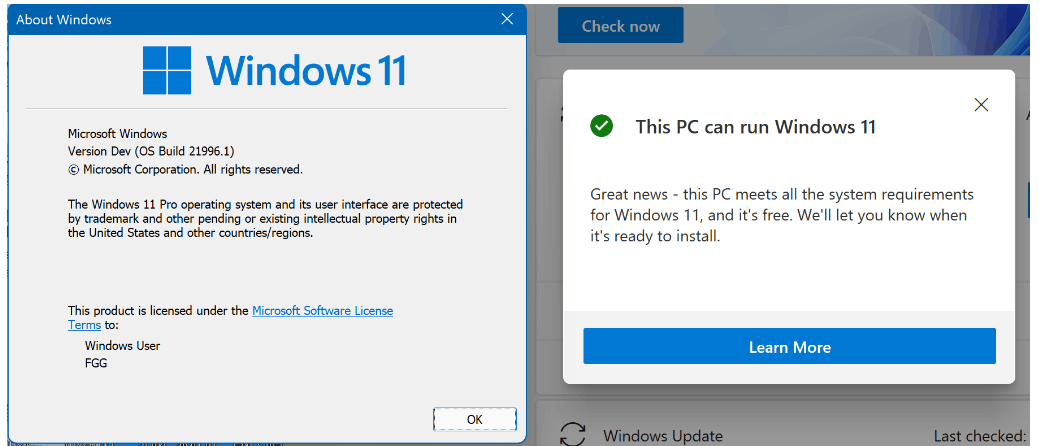The image size is (1039, 446).
Task: Click the green checkmark status icon
Action: pyautogui.click(x=602, y=126)
